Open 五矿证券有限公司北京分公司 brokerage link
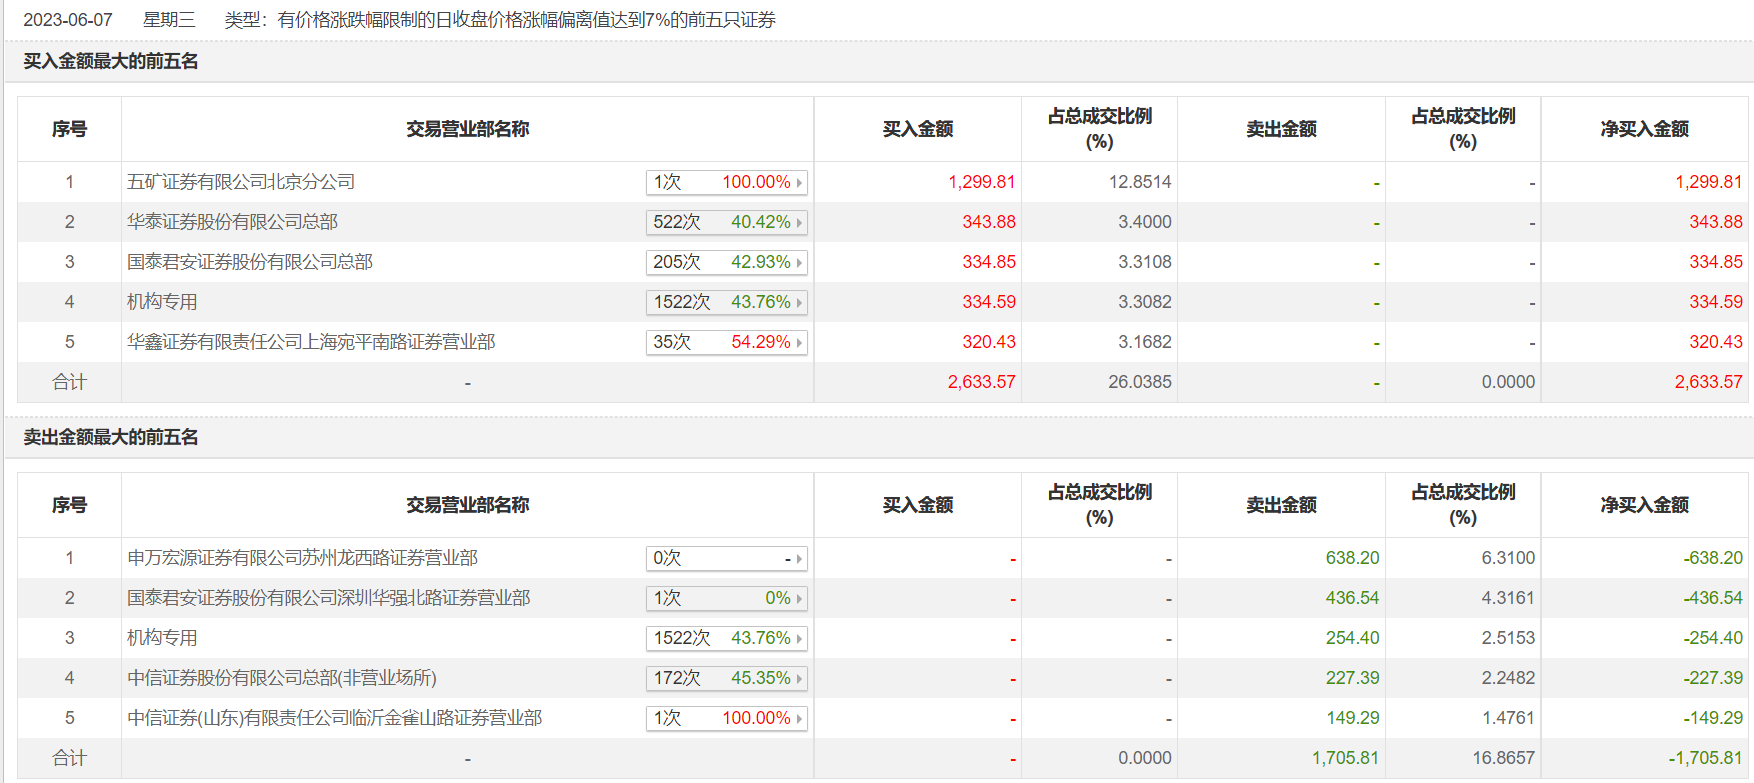The width and height of the screenshot is (1754, 783). [241, 182]
